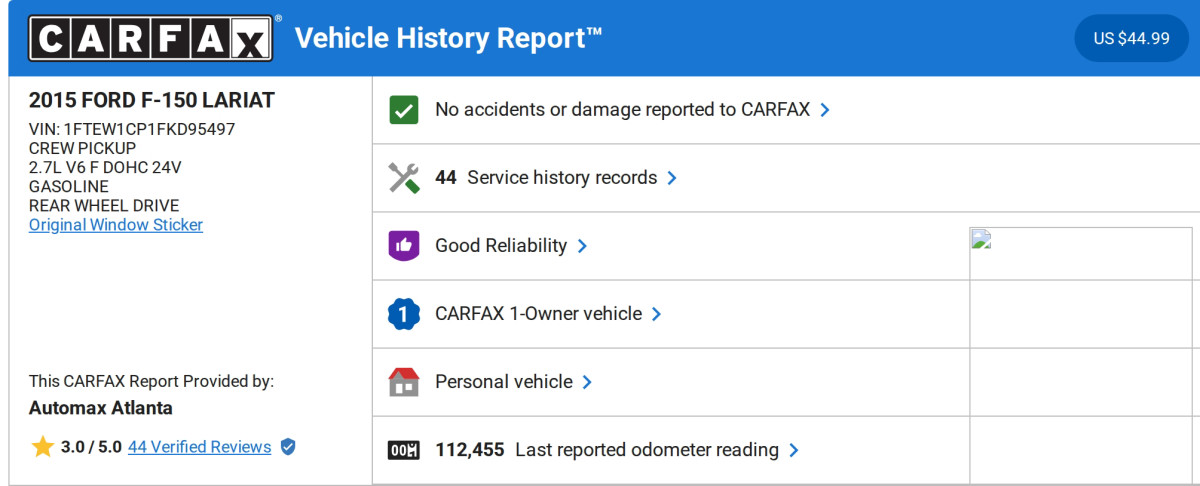Open the 44 Verified Reviews link

[x=199, y=447]
